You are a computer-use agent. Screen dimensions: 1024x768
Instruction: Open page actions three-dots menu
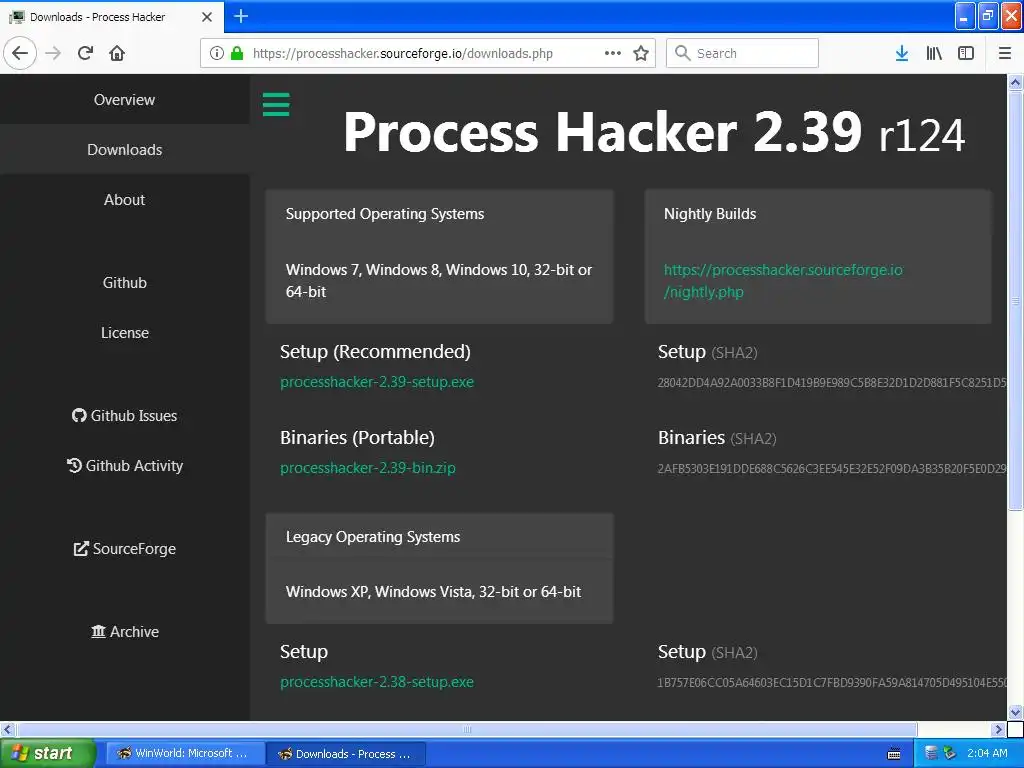[613, 53]
